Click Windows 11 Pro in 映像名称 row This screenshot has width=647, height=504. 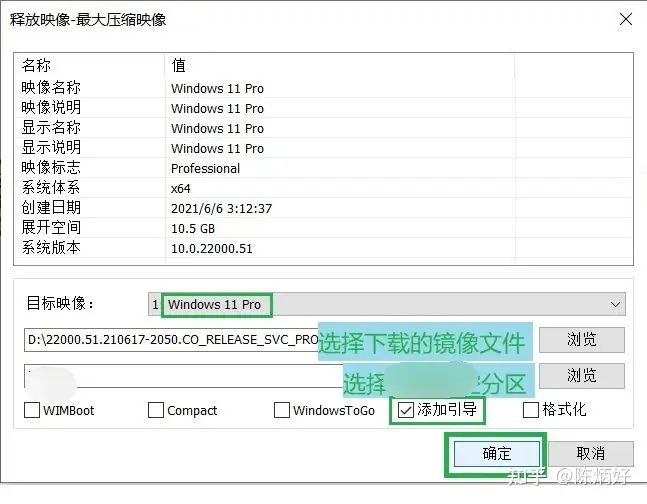click(x=217, y=88)
